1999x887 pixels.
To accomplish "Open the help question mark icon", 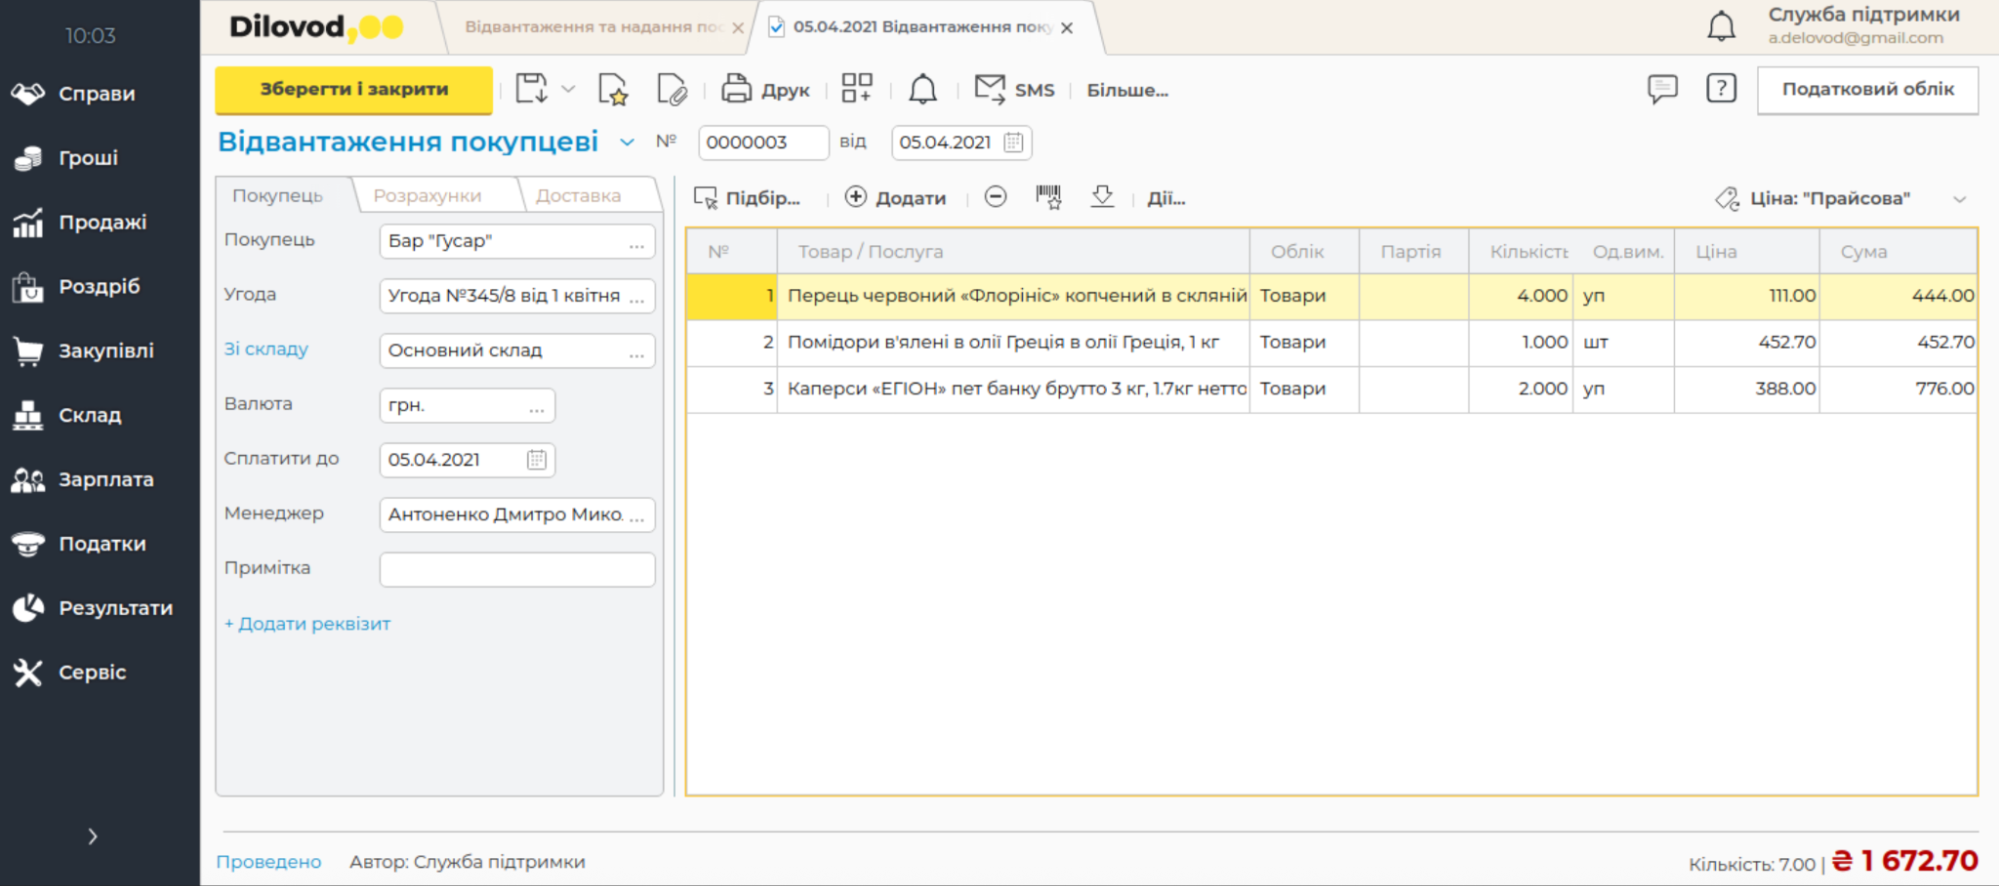I will click(1720, 89).
